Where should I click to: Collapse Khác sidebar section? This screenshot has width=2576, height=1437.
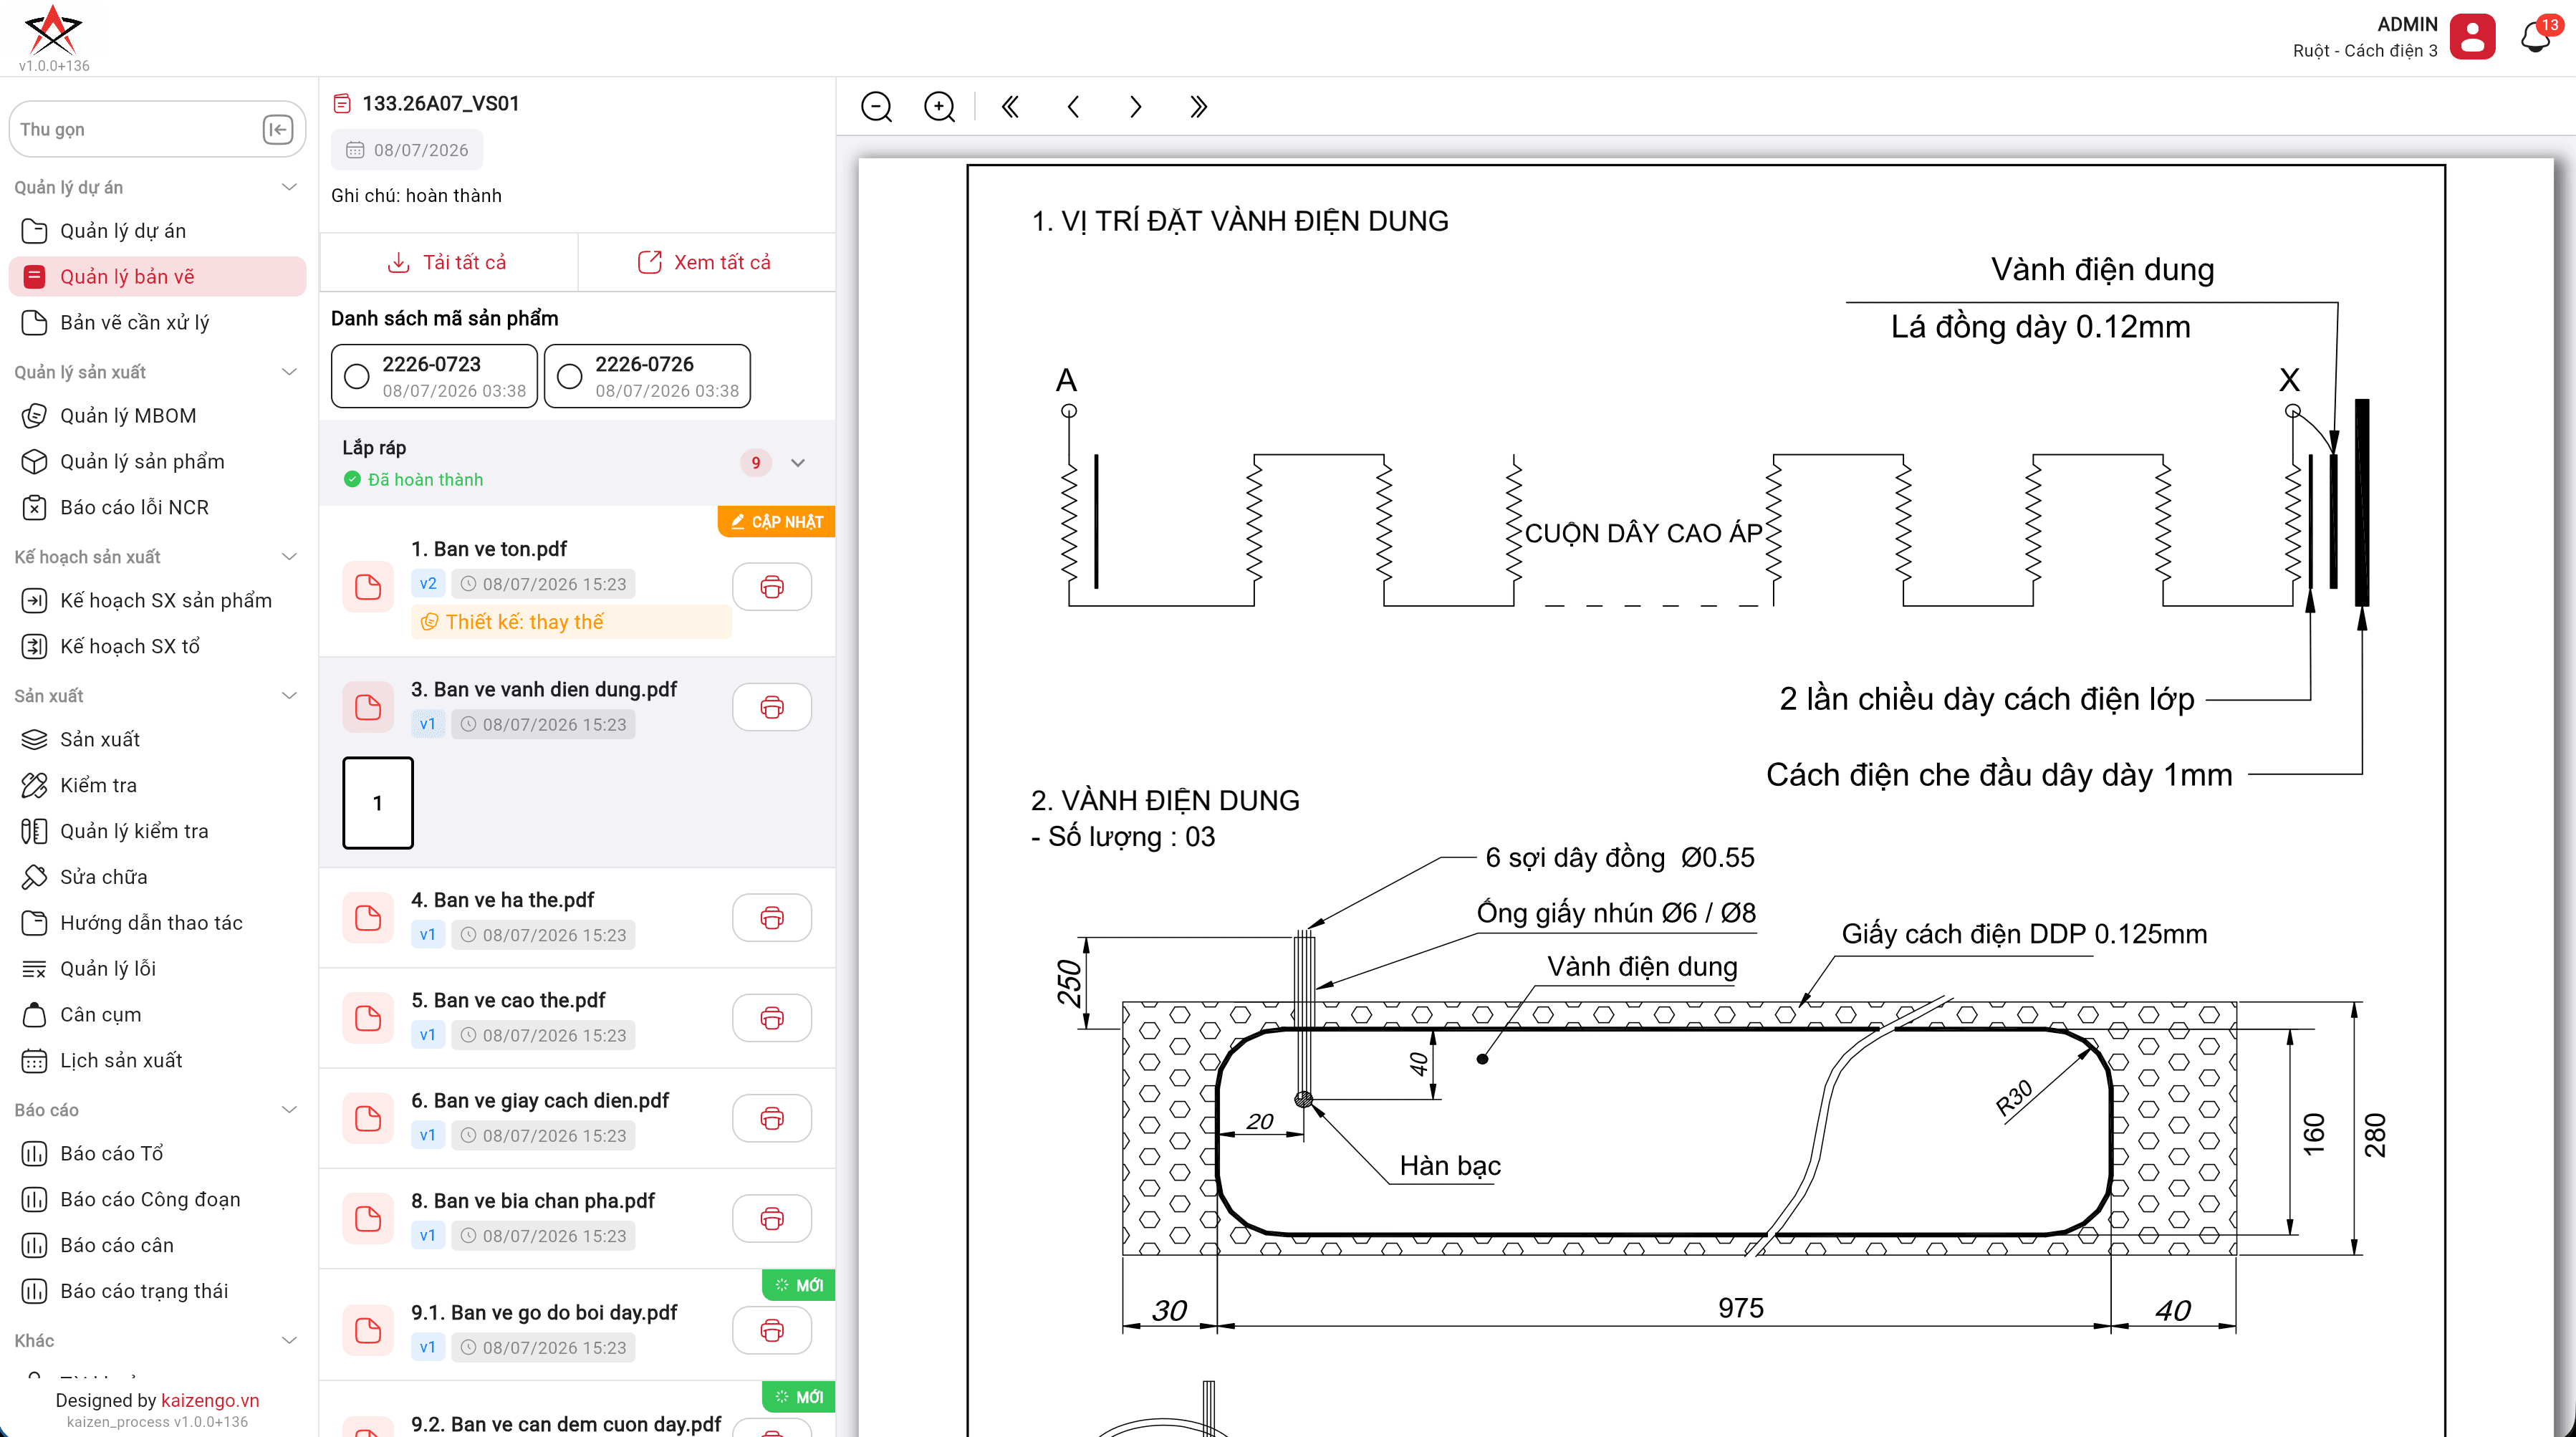289,1341
